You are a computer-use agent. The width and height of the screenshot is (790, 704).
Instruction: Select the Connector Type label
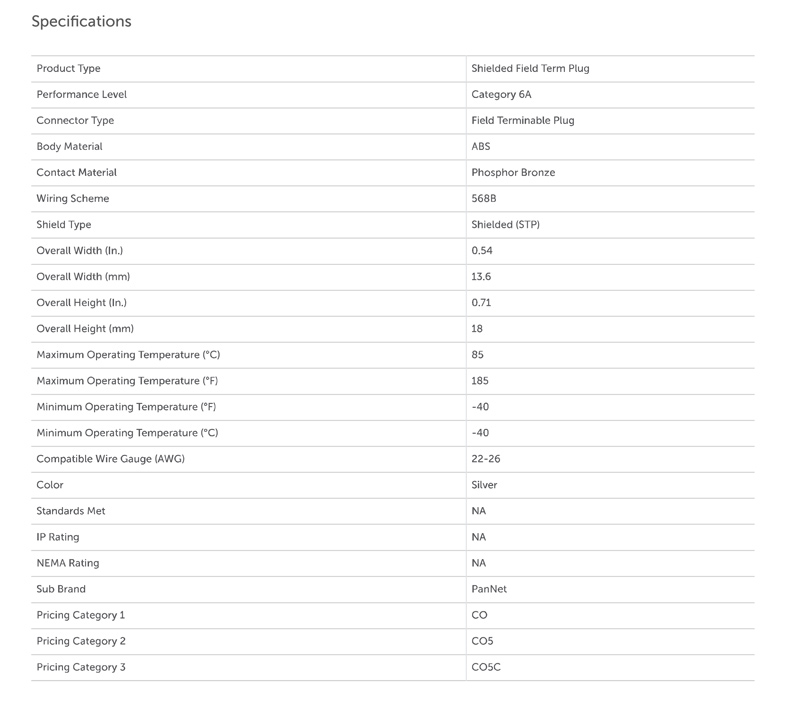(x=75, y=121)
